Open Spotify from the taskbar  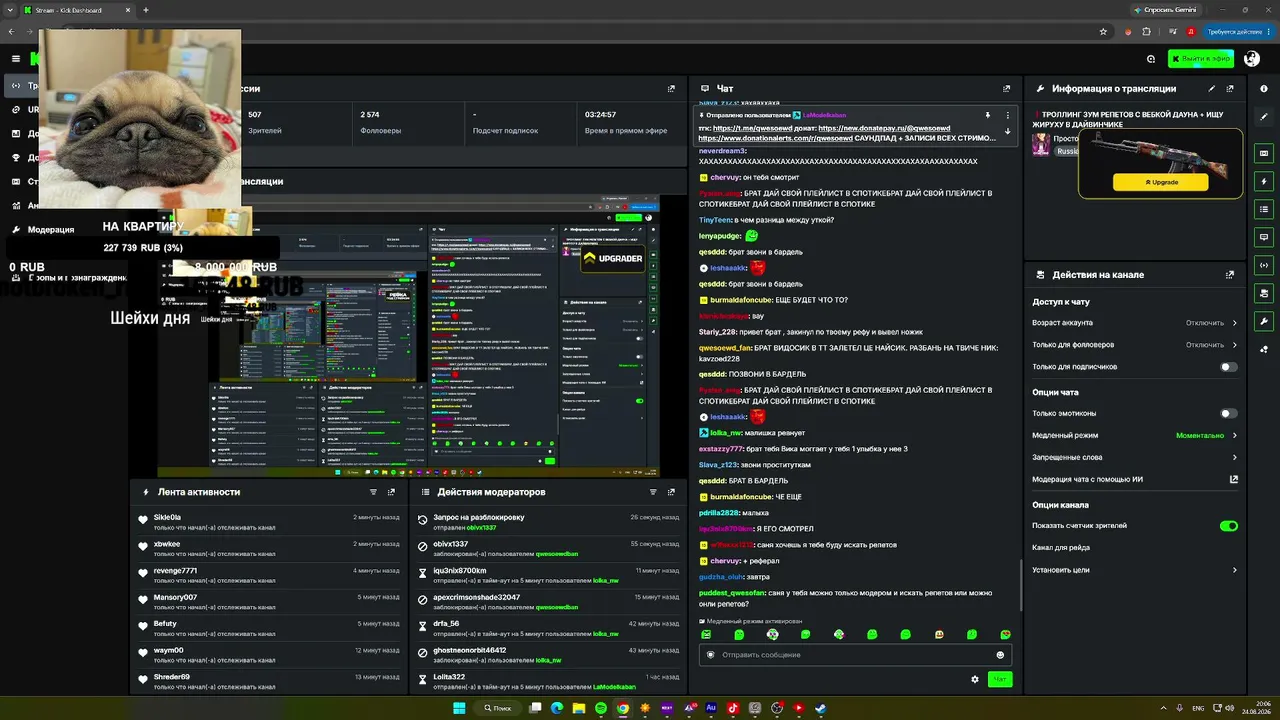pyautogui.click(x=601, y=708)
